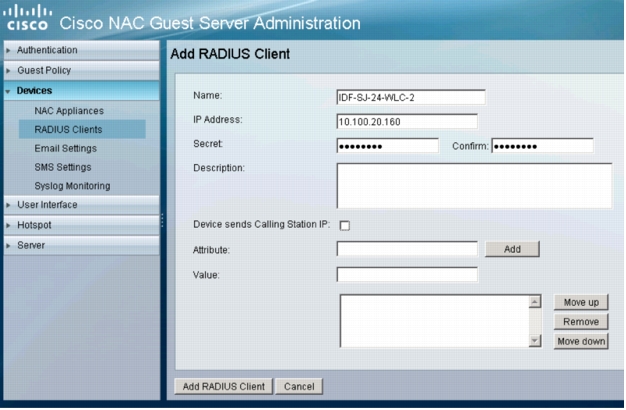The image size is (626, 410).
Task: Open Email Settings
Action: click(65, 149)
